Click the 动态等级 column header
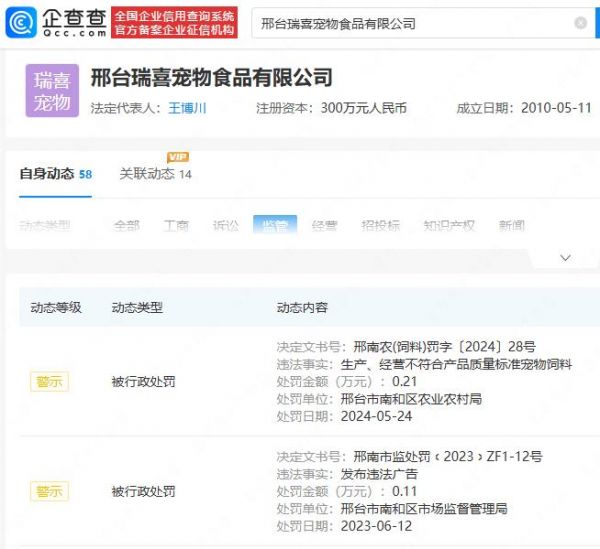 pos(56,307)
